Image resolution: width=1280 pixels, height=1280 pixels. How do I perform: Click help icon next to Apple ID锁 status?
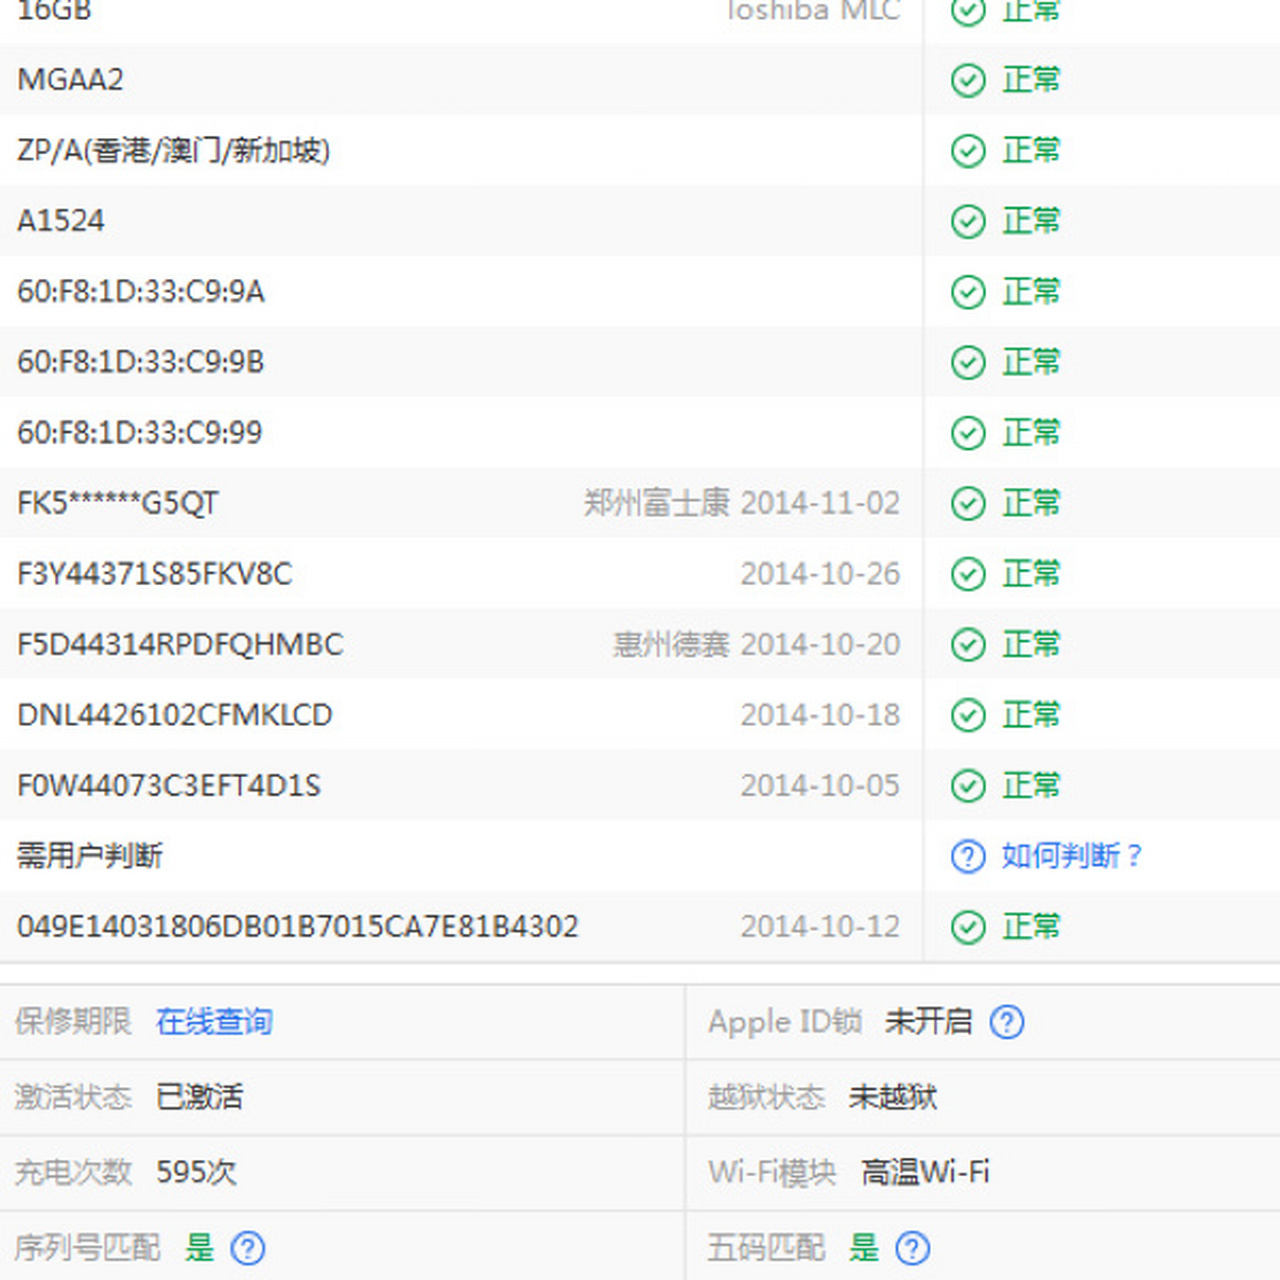[1009, 1022]
